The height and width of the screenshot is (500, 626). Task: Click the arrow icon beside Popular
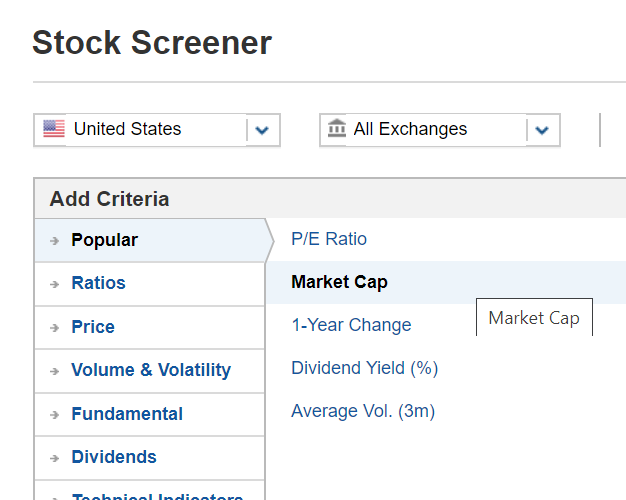click(x=54, y=241)
